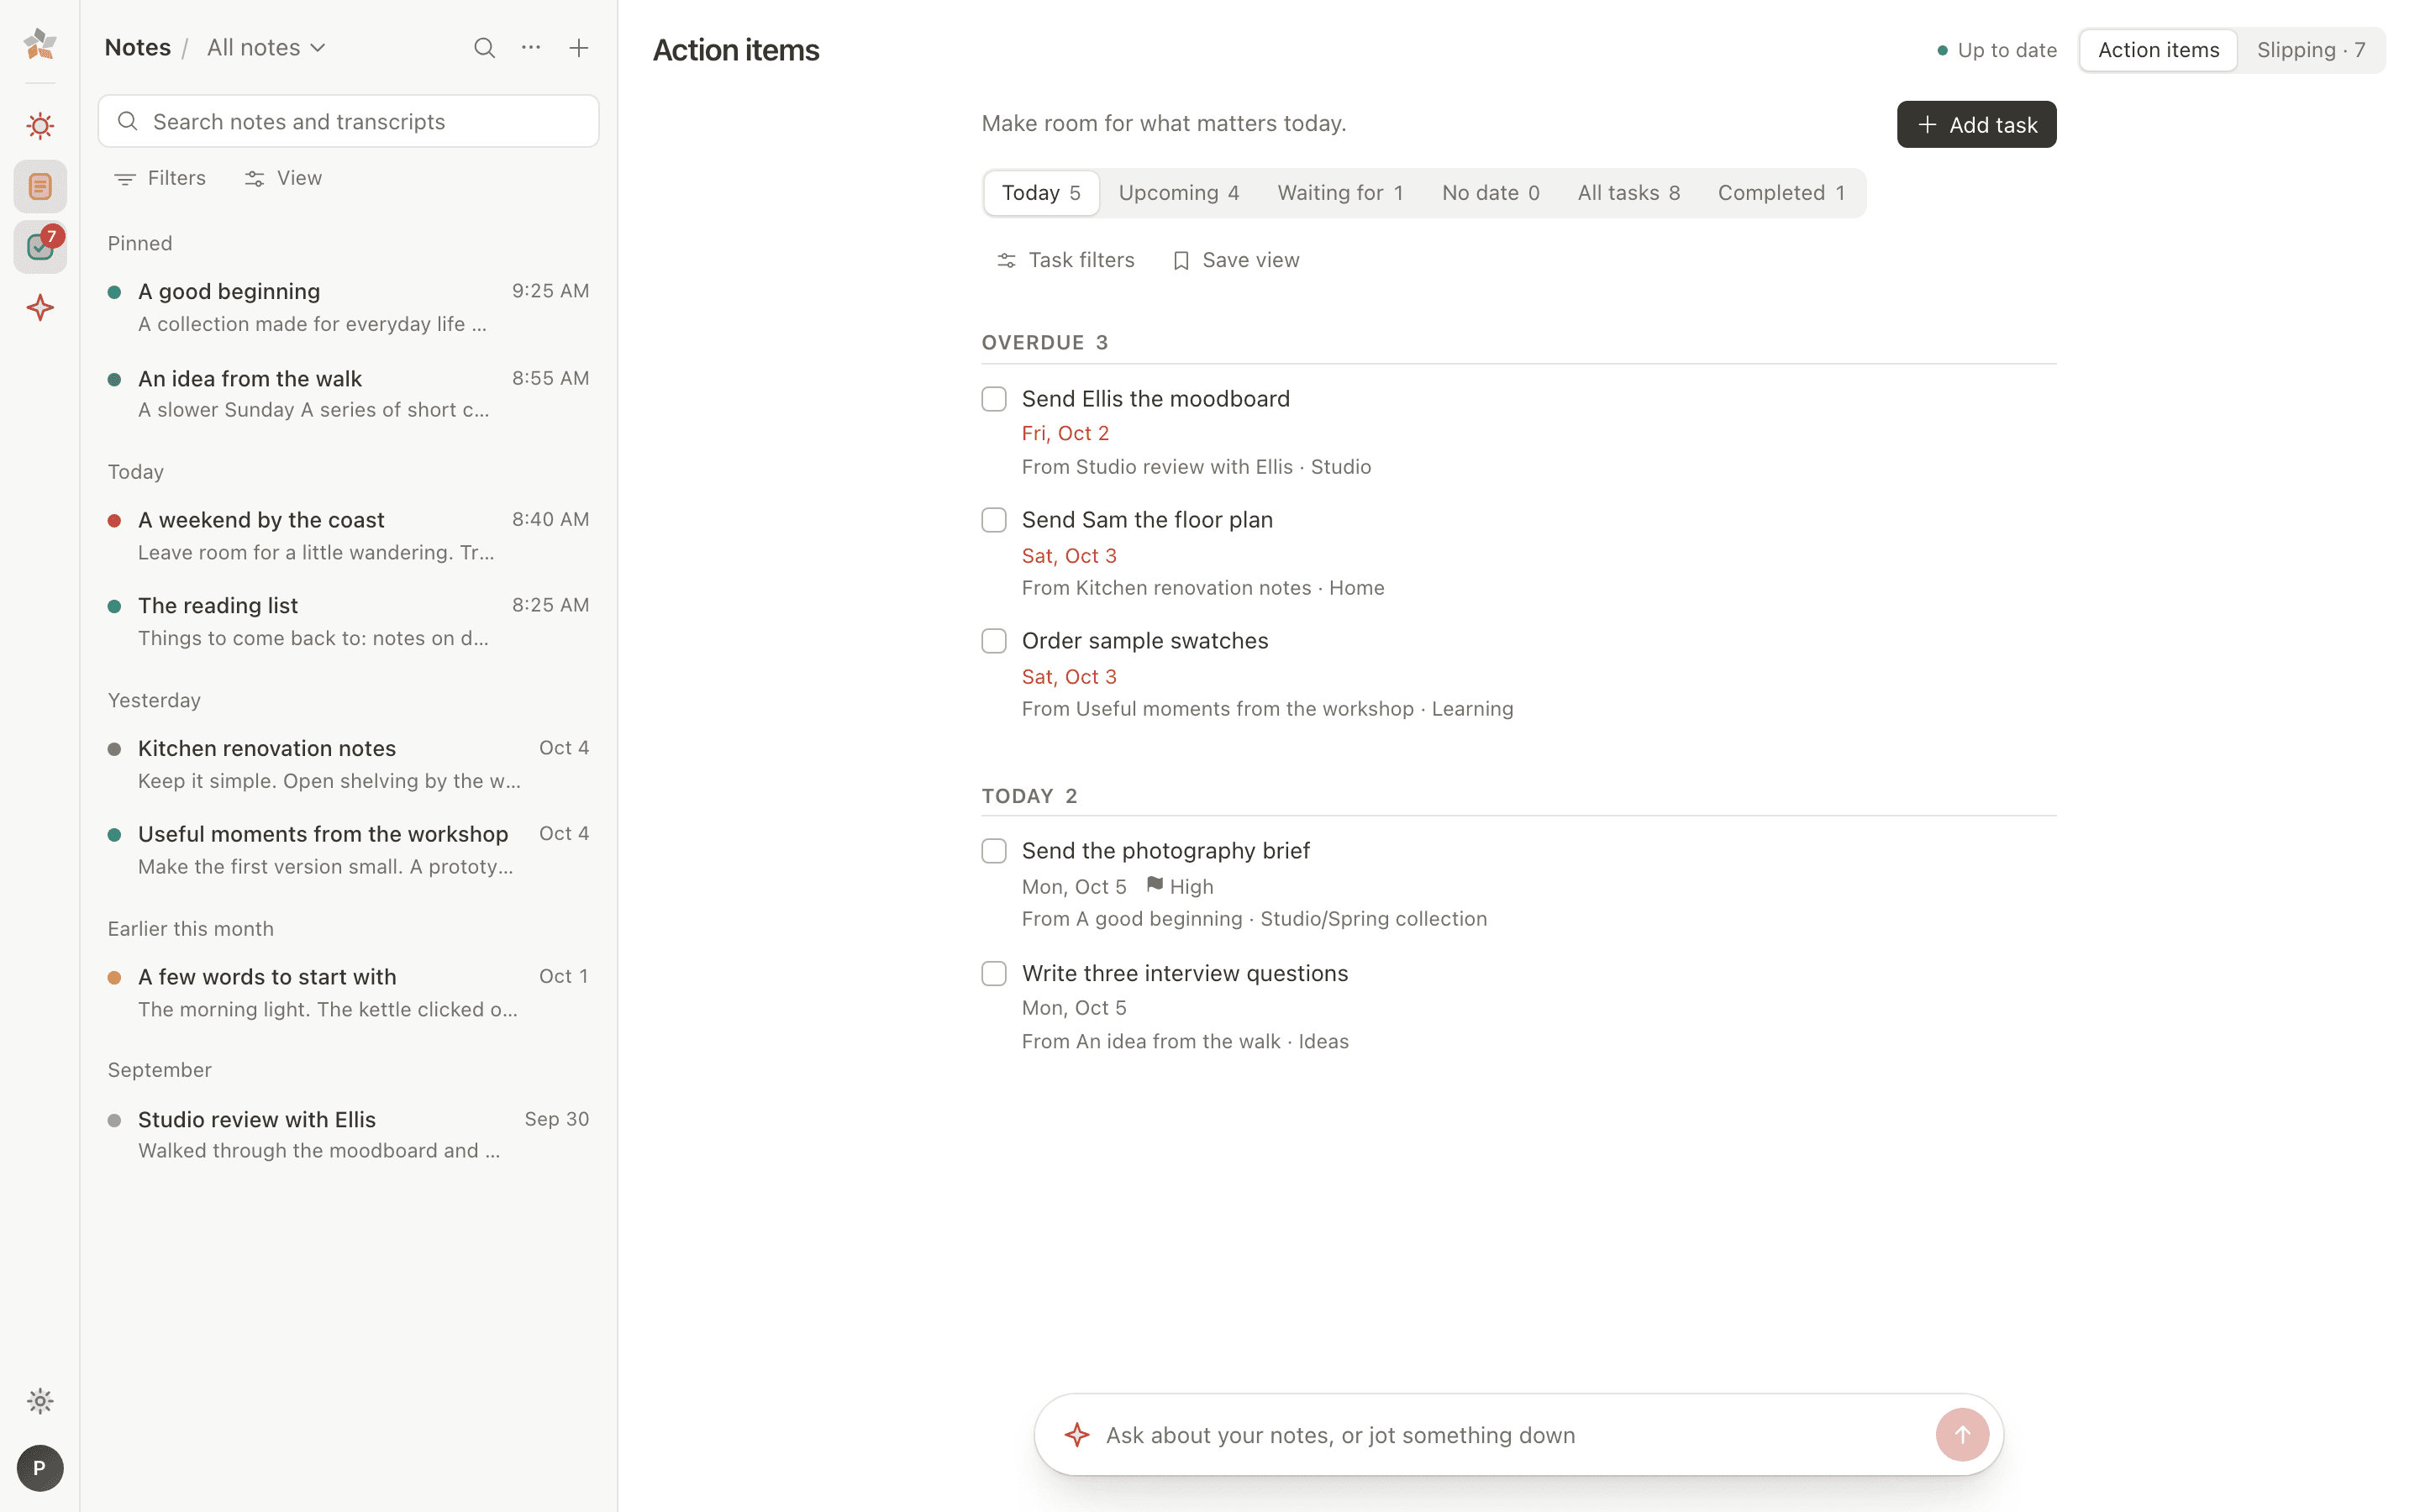Check off Order sample swatches
Screen dimensions: 2420x1512
(994, 641)
